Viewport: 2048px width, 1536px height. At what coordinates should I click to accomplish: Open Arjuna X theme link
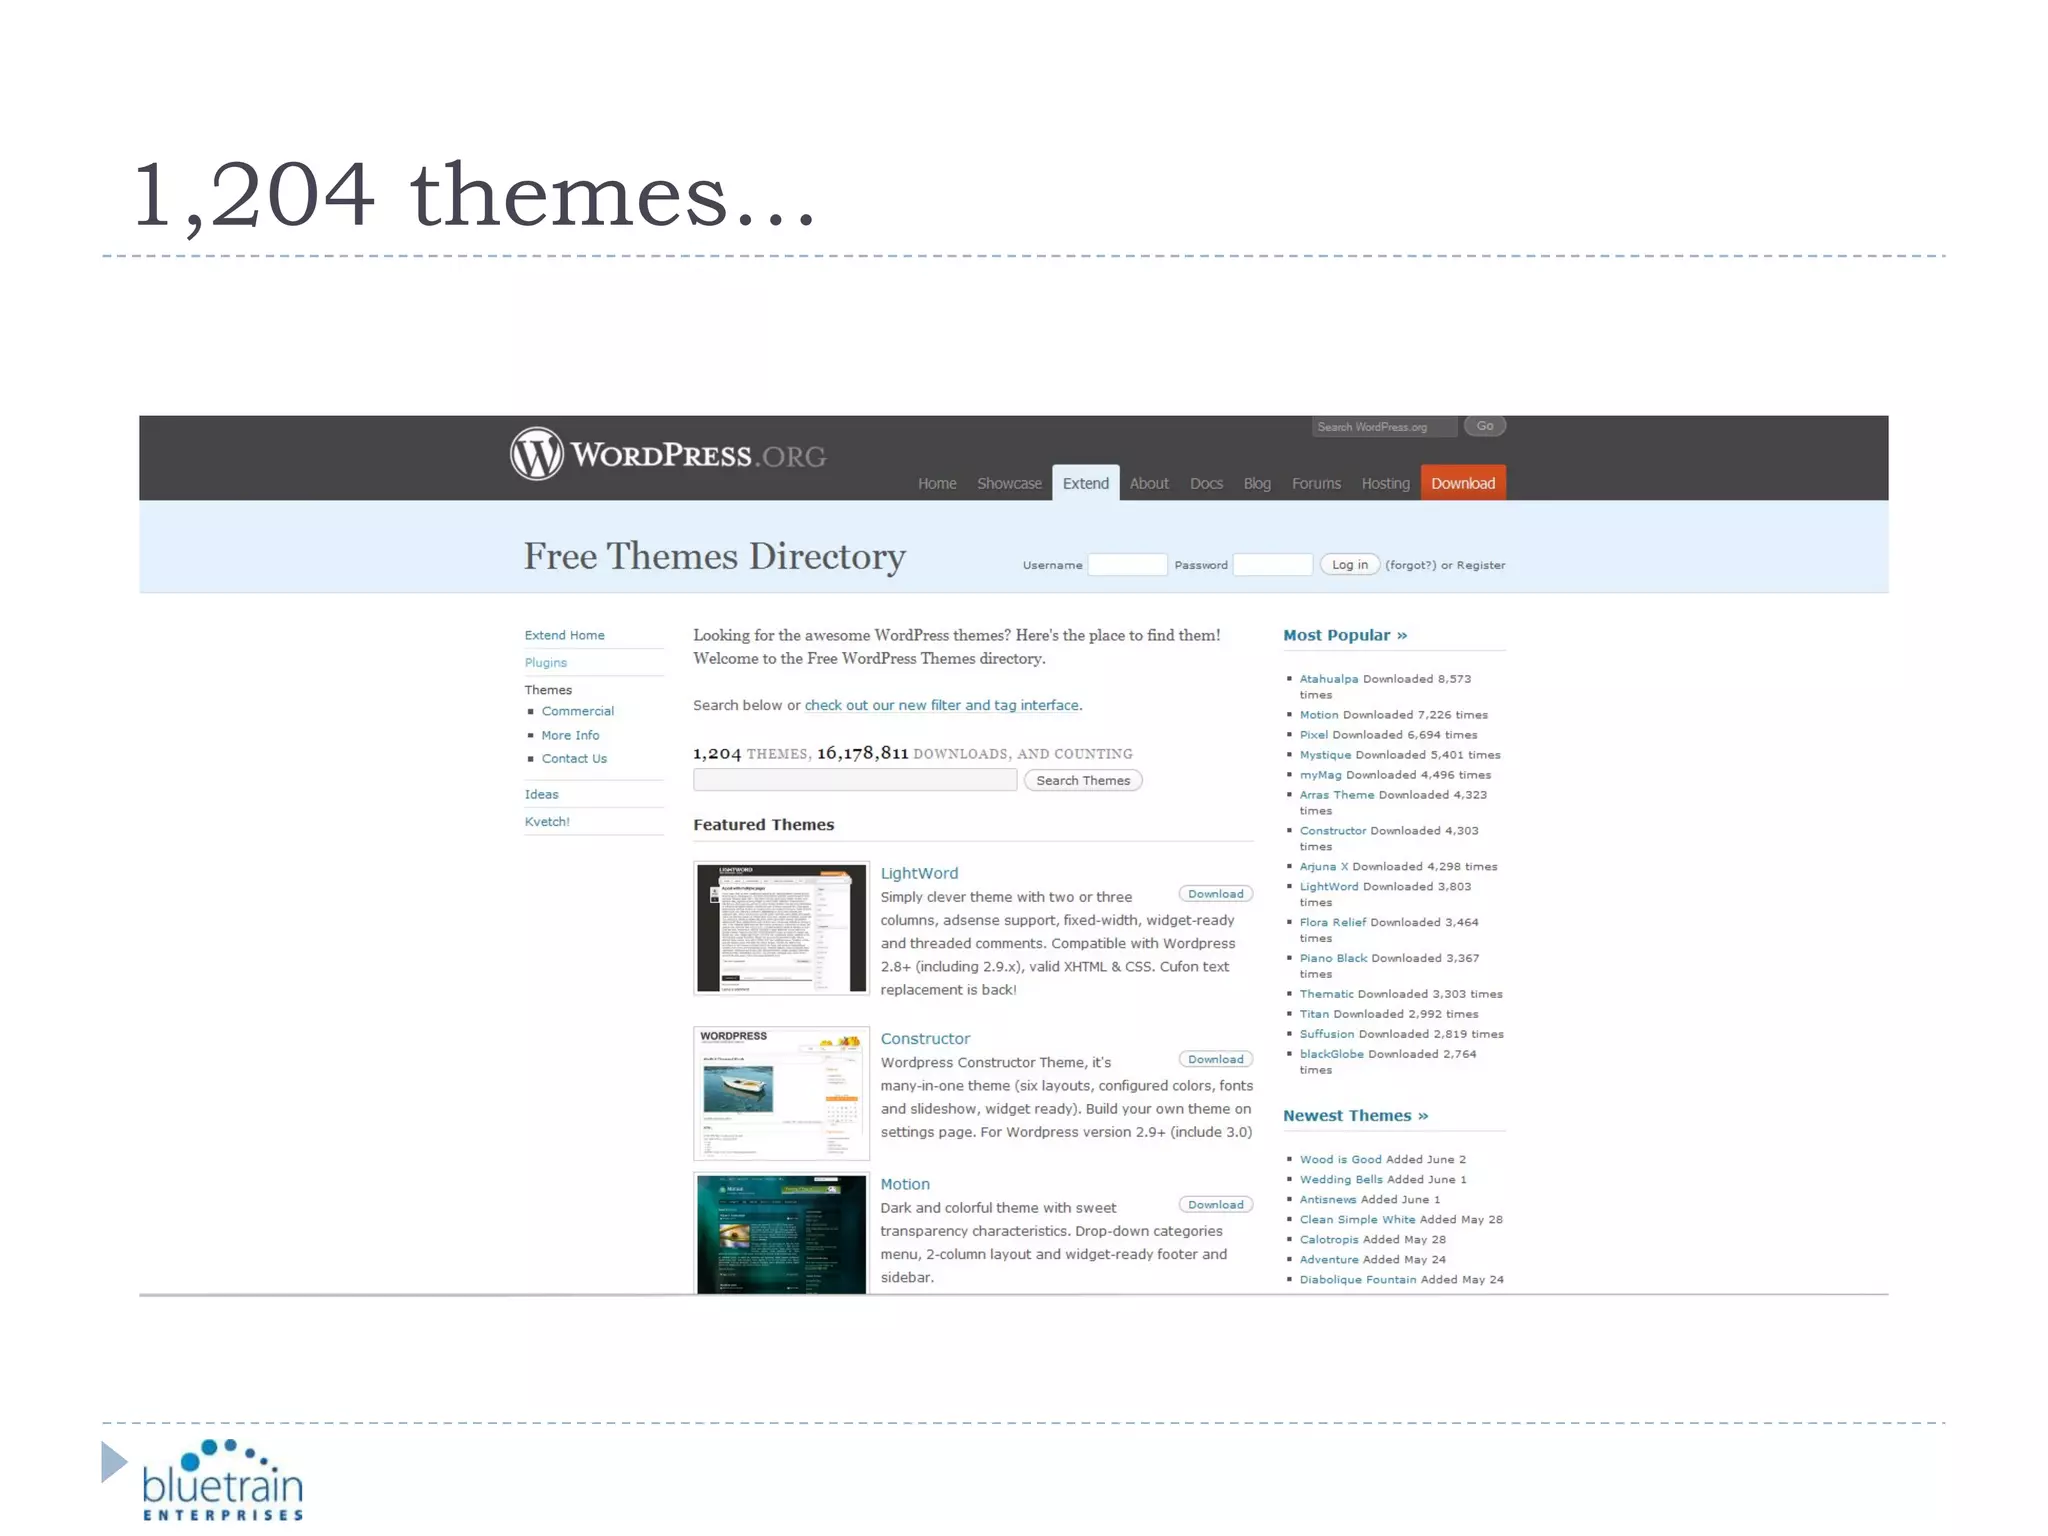pyautogui.click(x=1324, y=867)
